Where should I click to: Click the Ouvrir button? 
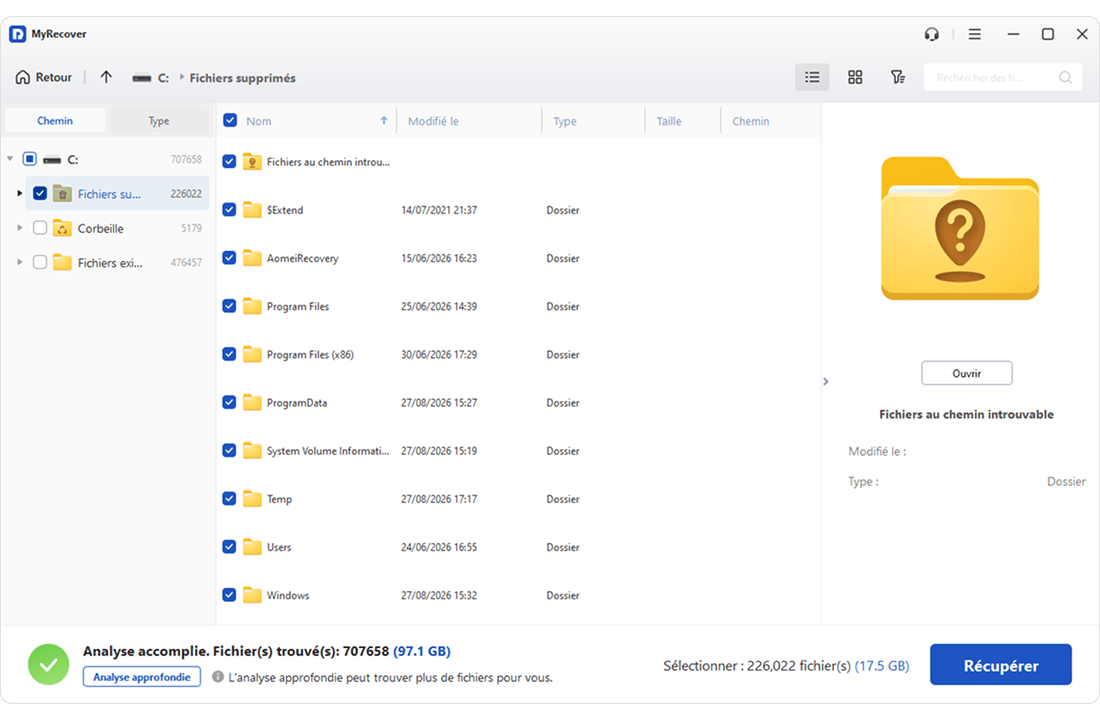click(x=967, y=373)
